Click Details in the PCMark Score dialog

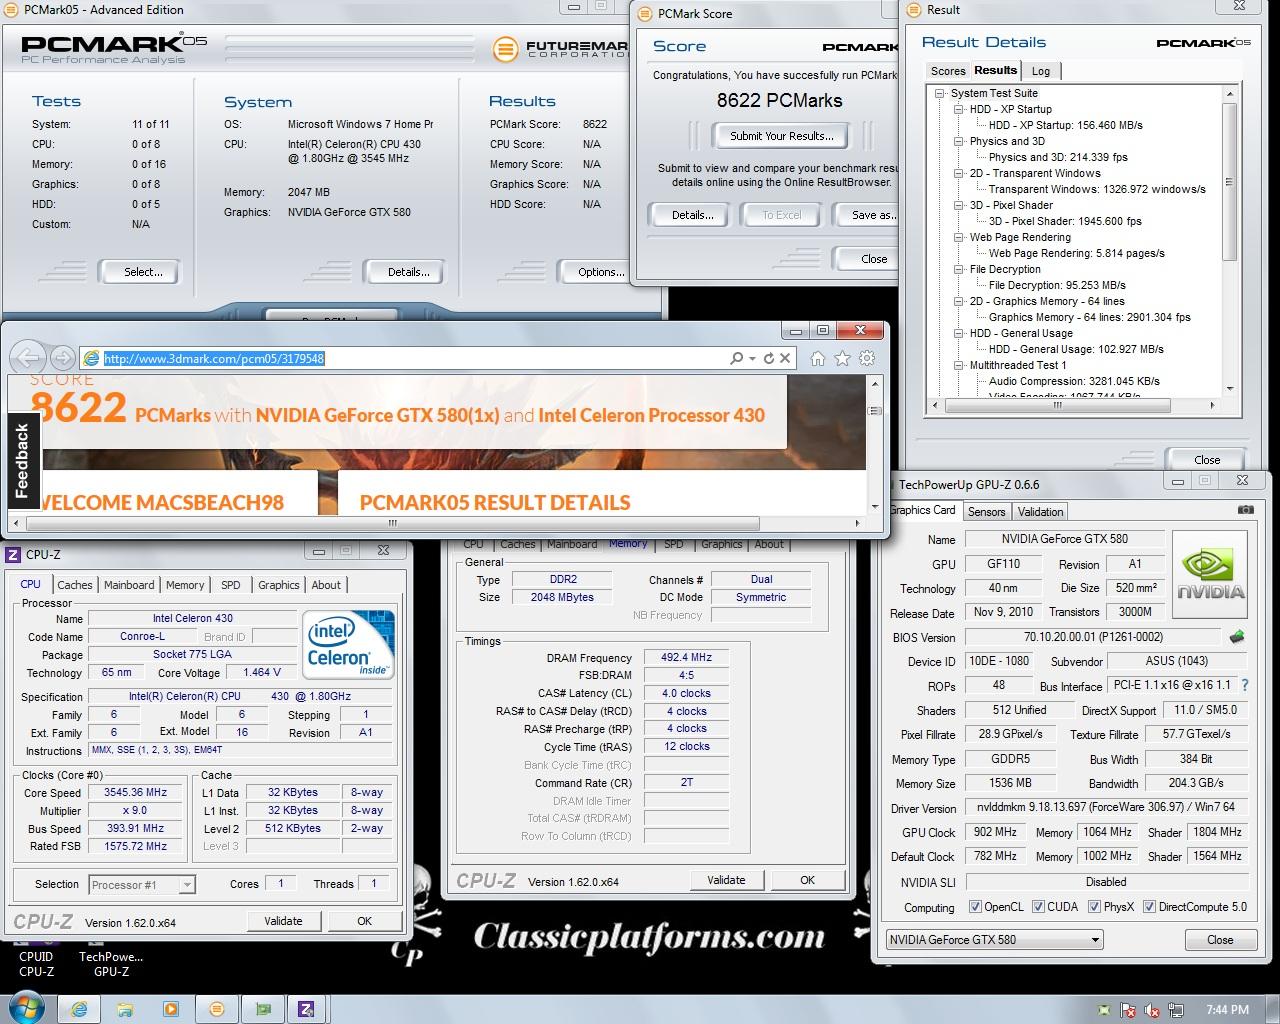pos(692,215)
